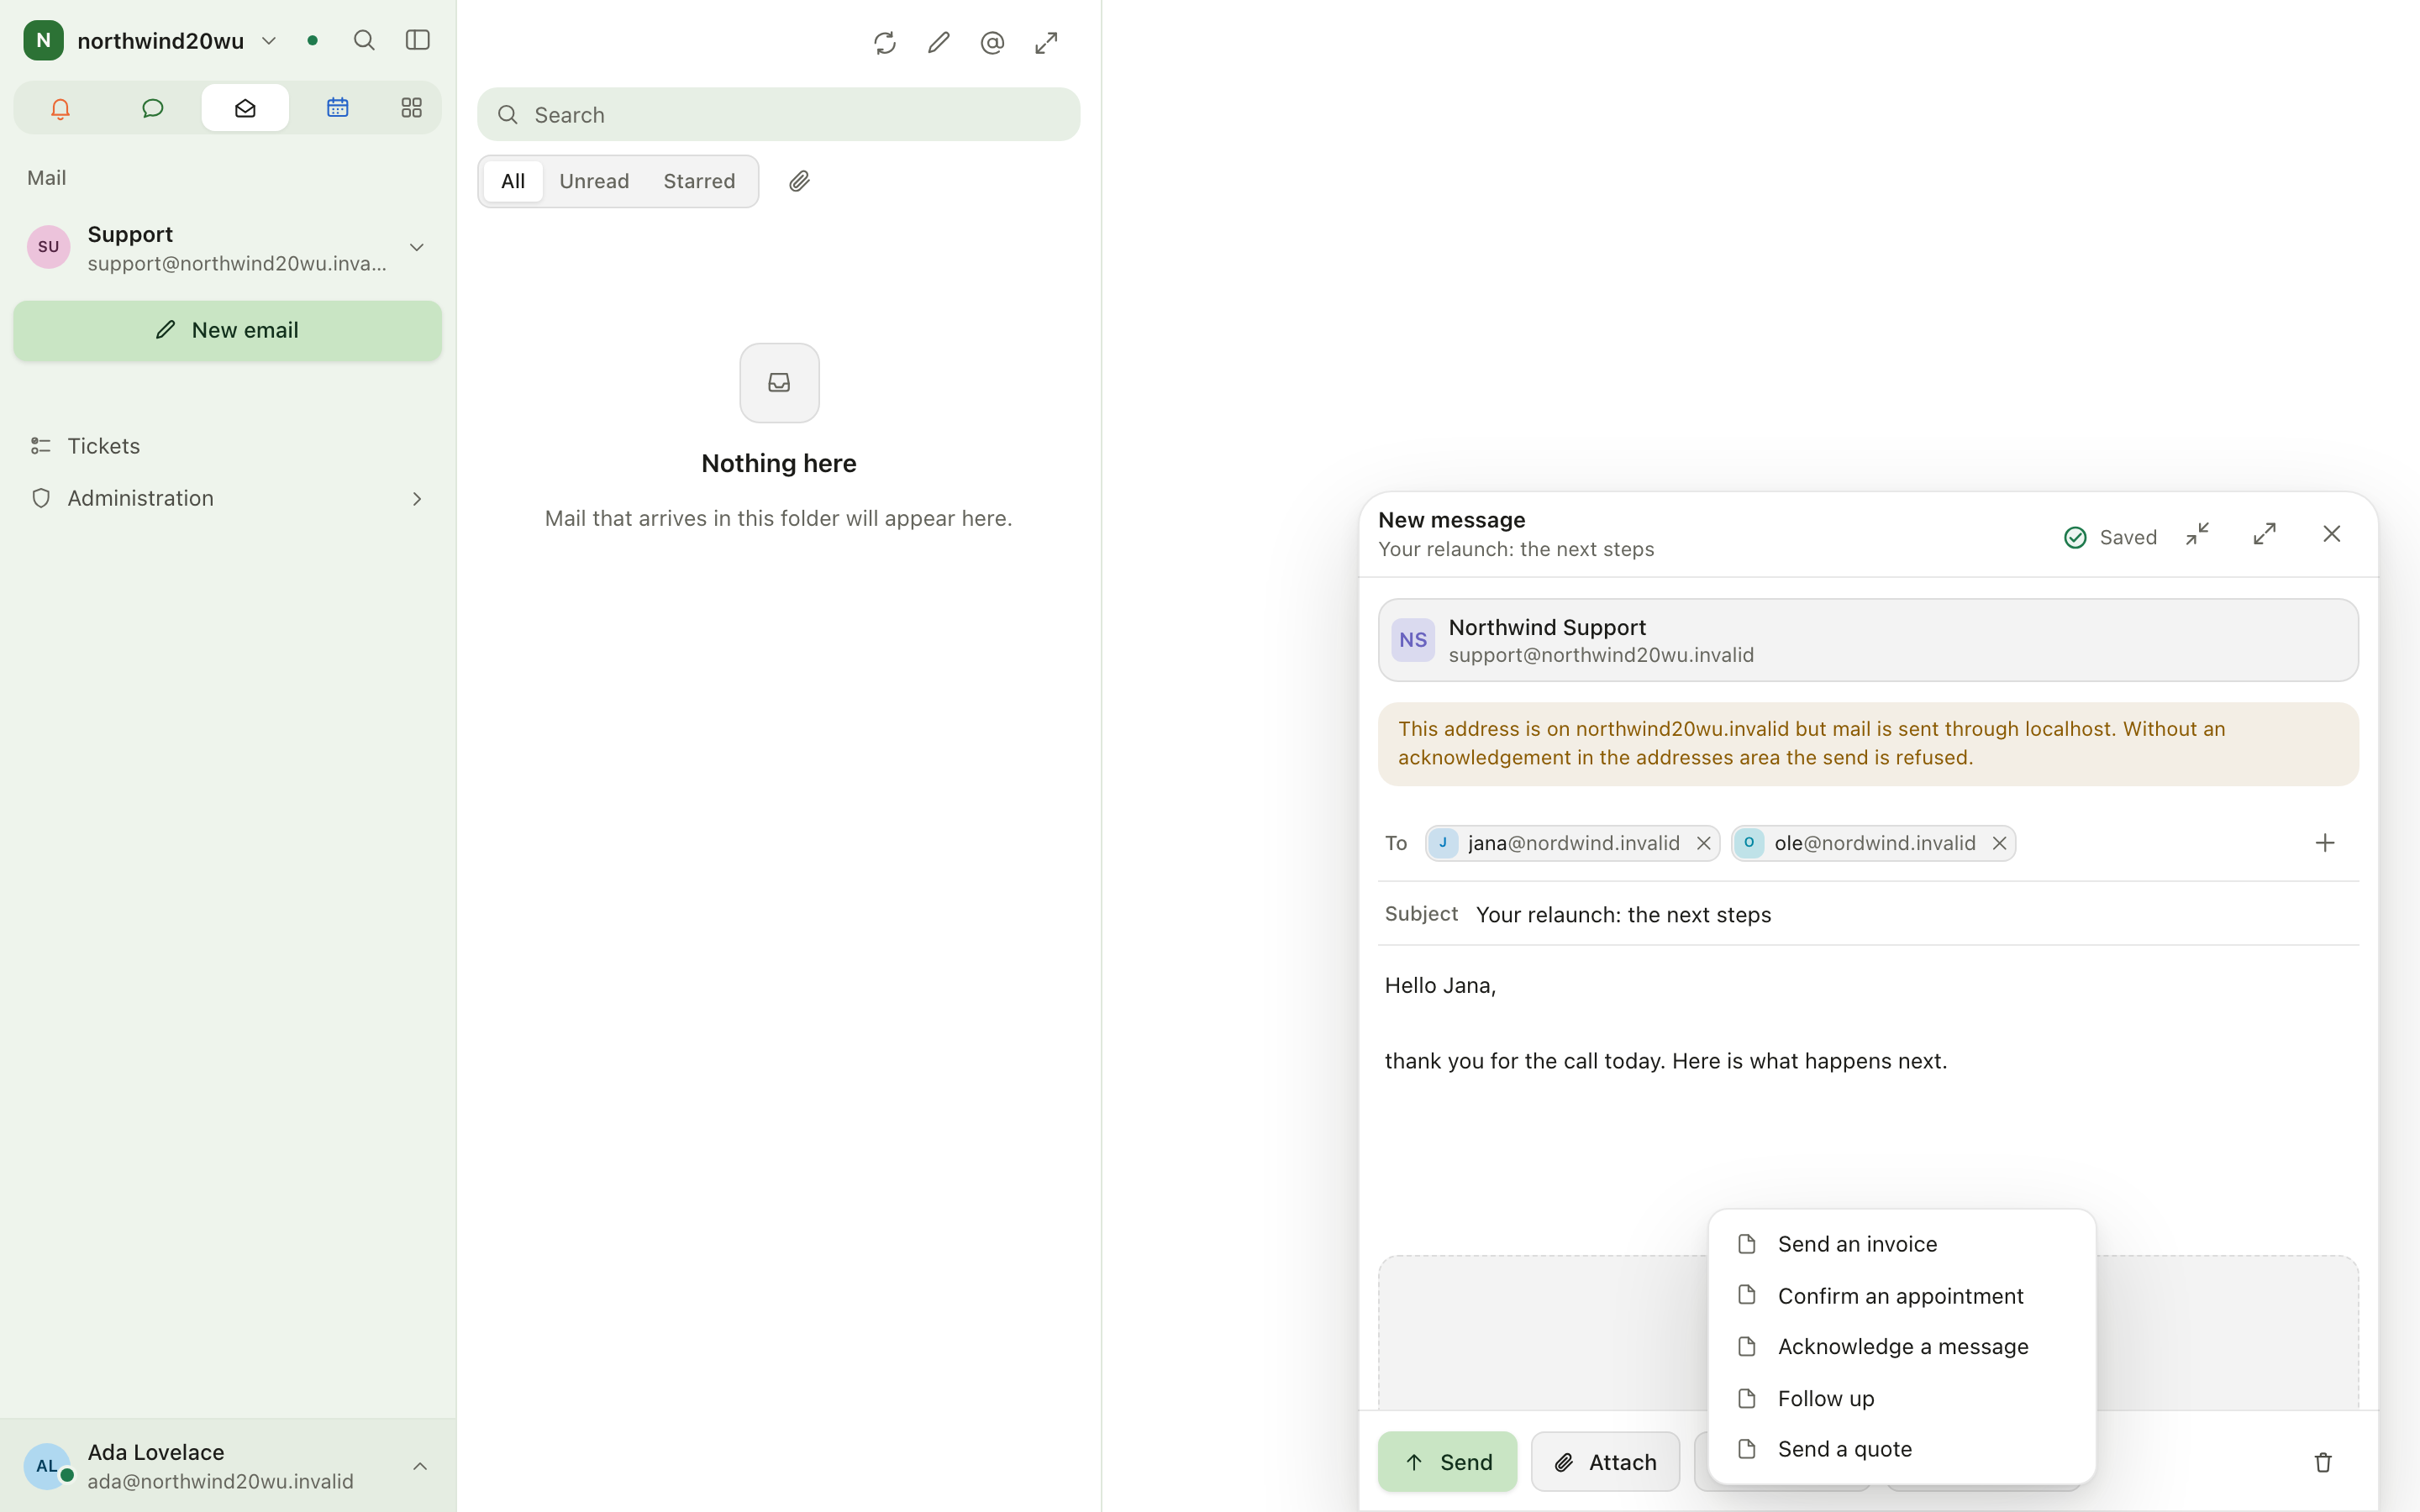
Task: Choose the Confirm an appointment template
Action: 1901,1296
